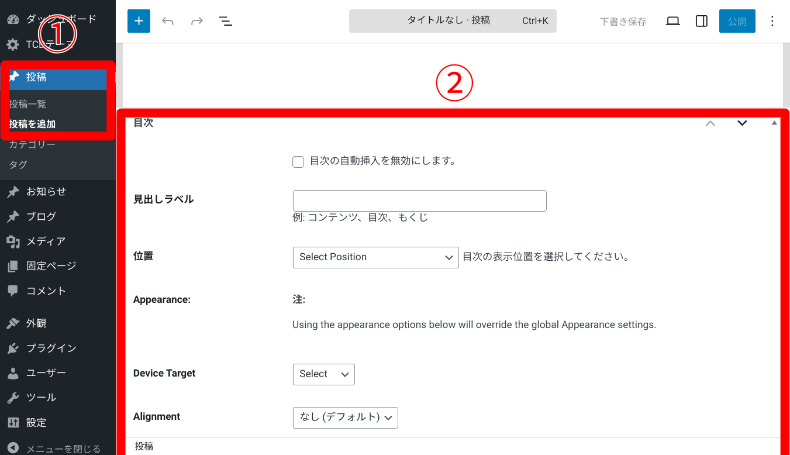Select 投稿を追加 in the sidebar submenu
Screen dimensions: 790x455
[x=32, y=124]
